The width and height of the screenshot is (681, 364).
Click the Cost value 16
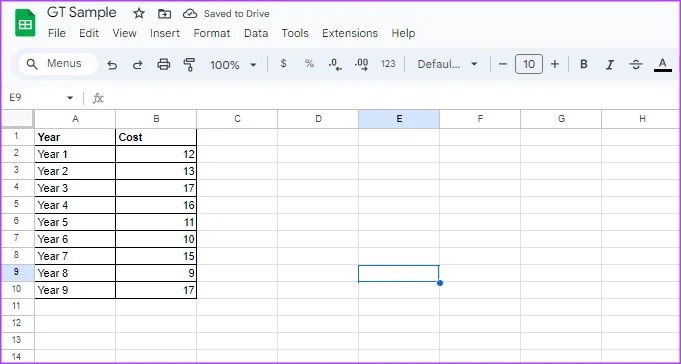[x=156, y=205]
